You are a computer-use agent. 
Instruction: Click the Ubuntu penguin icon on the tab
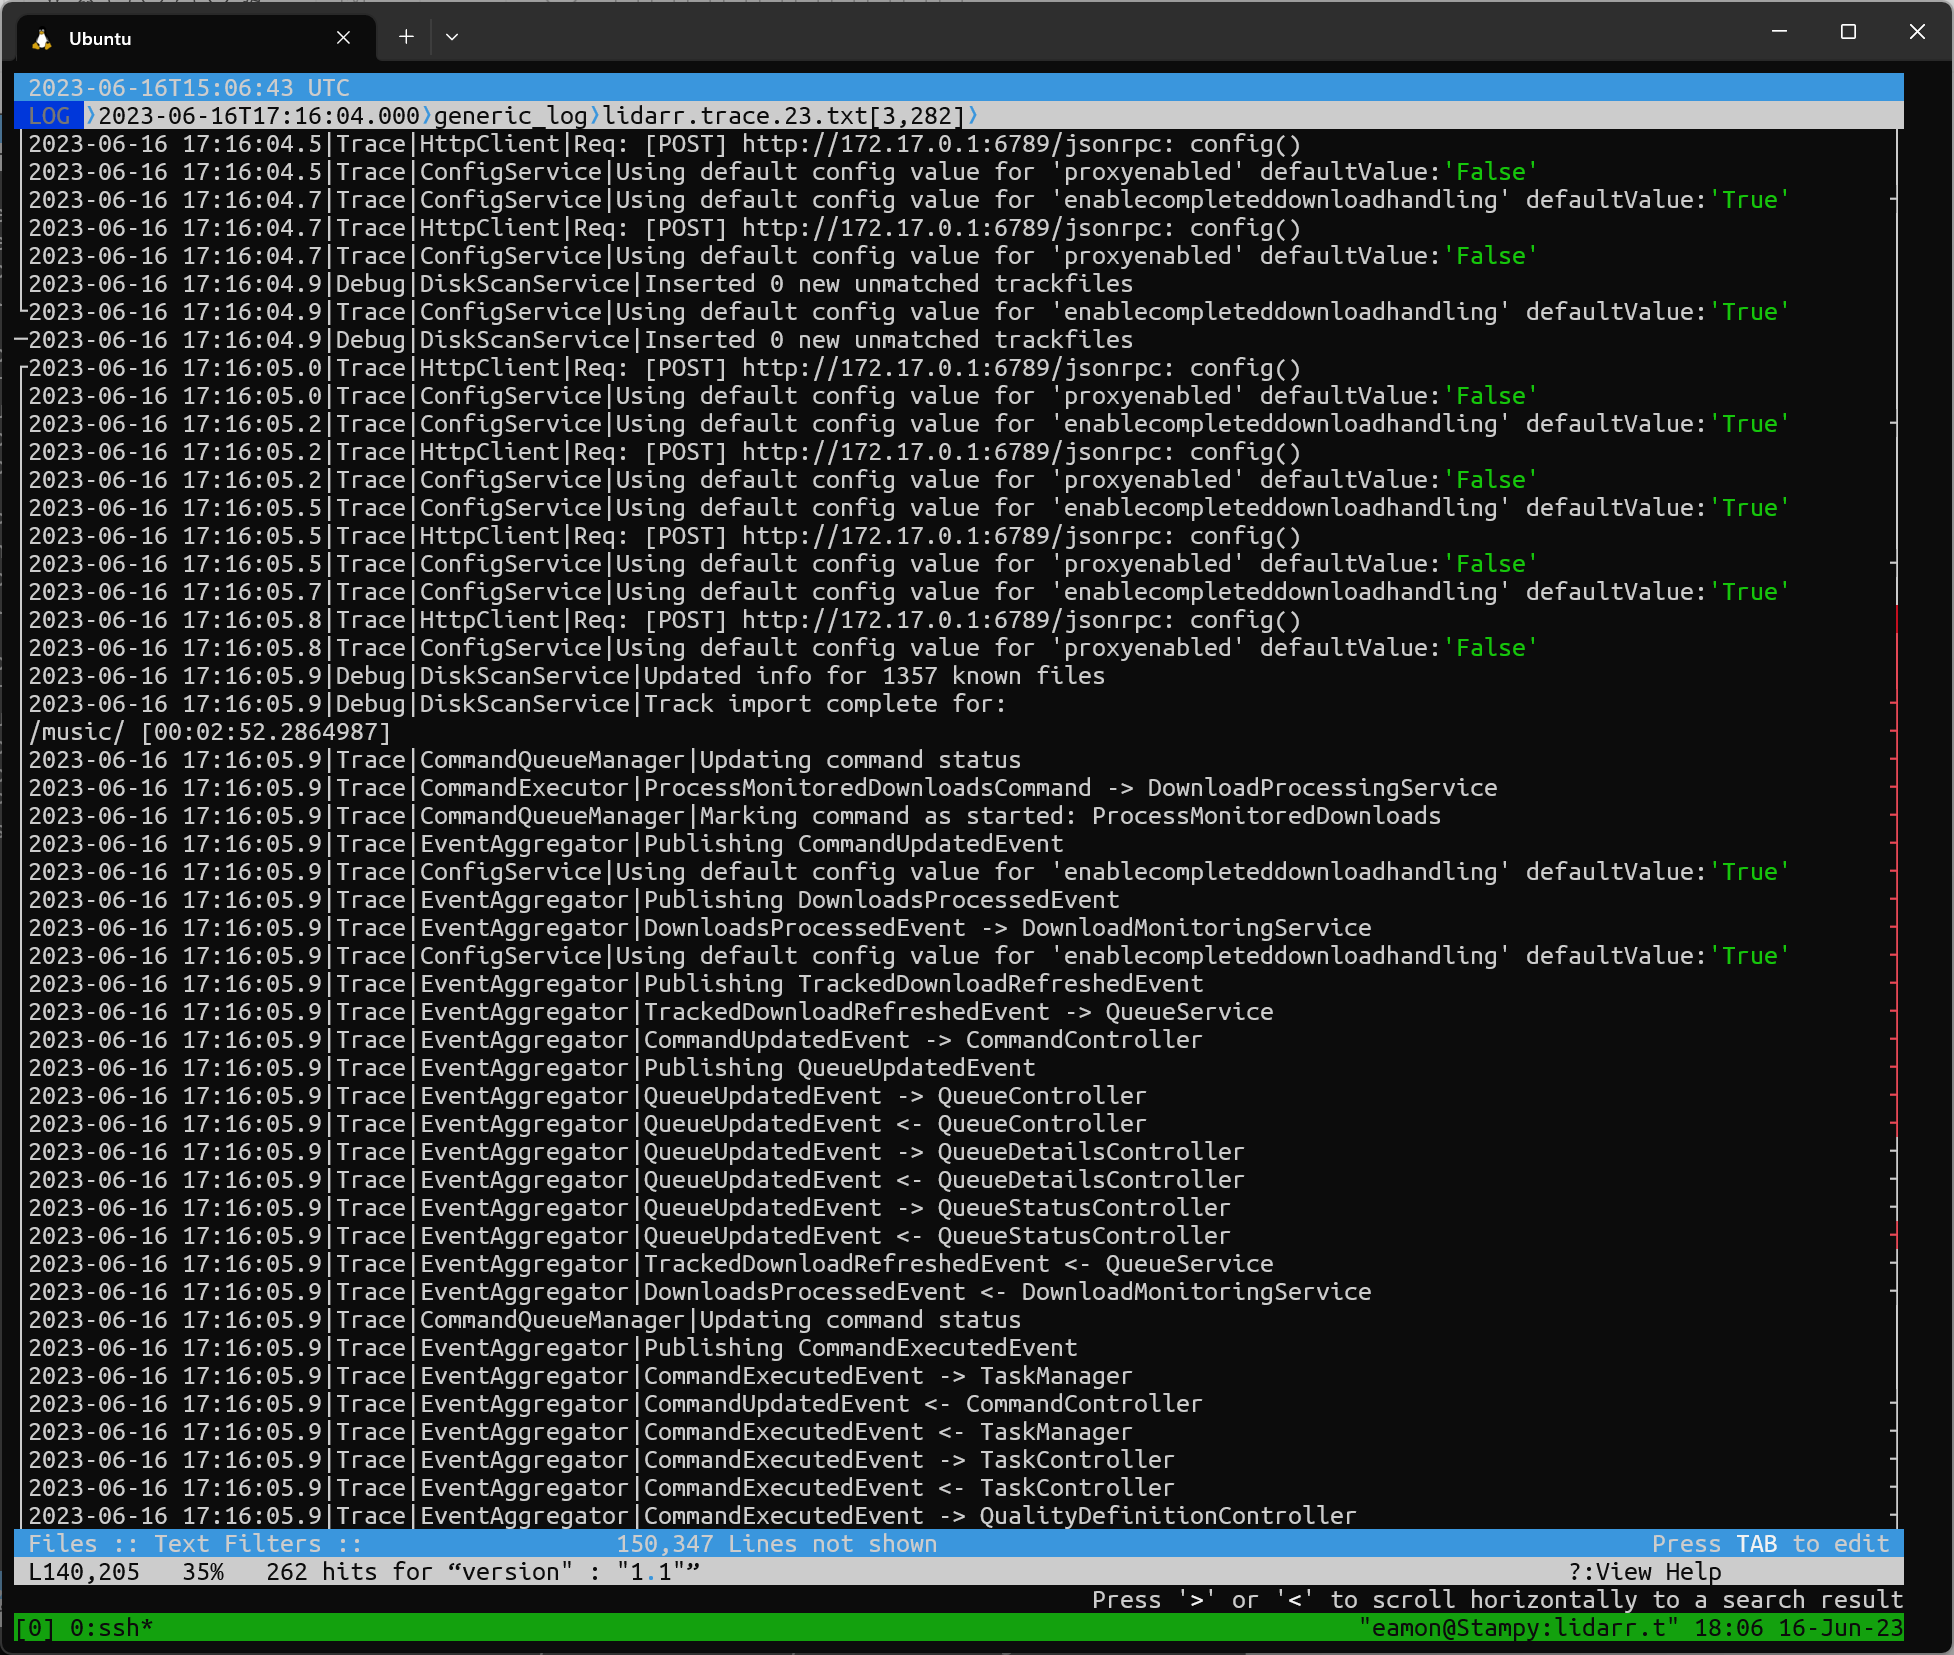coord(41,38)
